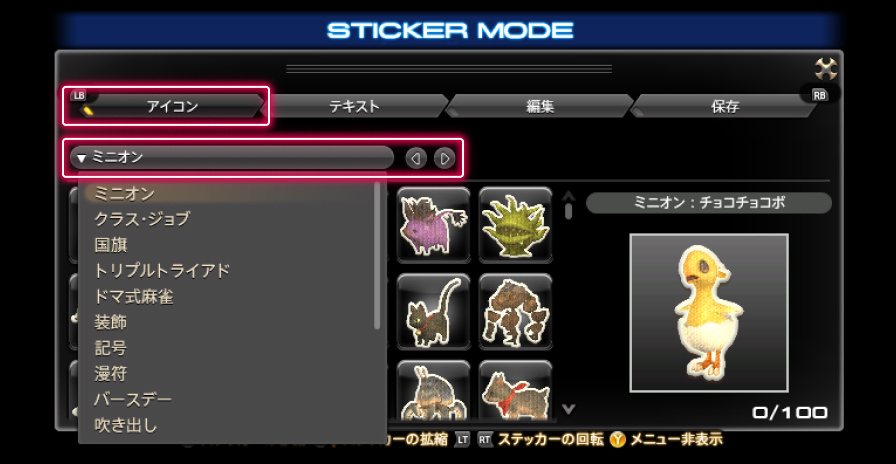Image resolution: width=896 pixels, height=464 pixels.
Task: Select the purple pig minion sticker
Action: (434, 225)
